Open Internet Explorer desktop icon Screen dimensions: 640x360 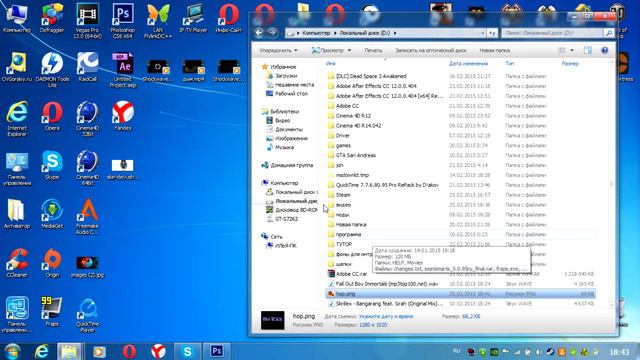pos(17,118)
